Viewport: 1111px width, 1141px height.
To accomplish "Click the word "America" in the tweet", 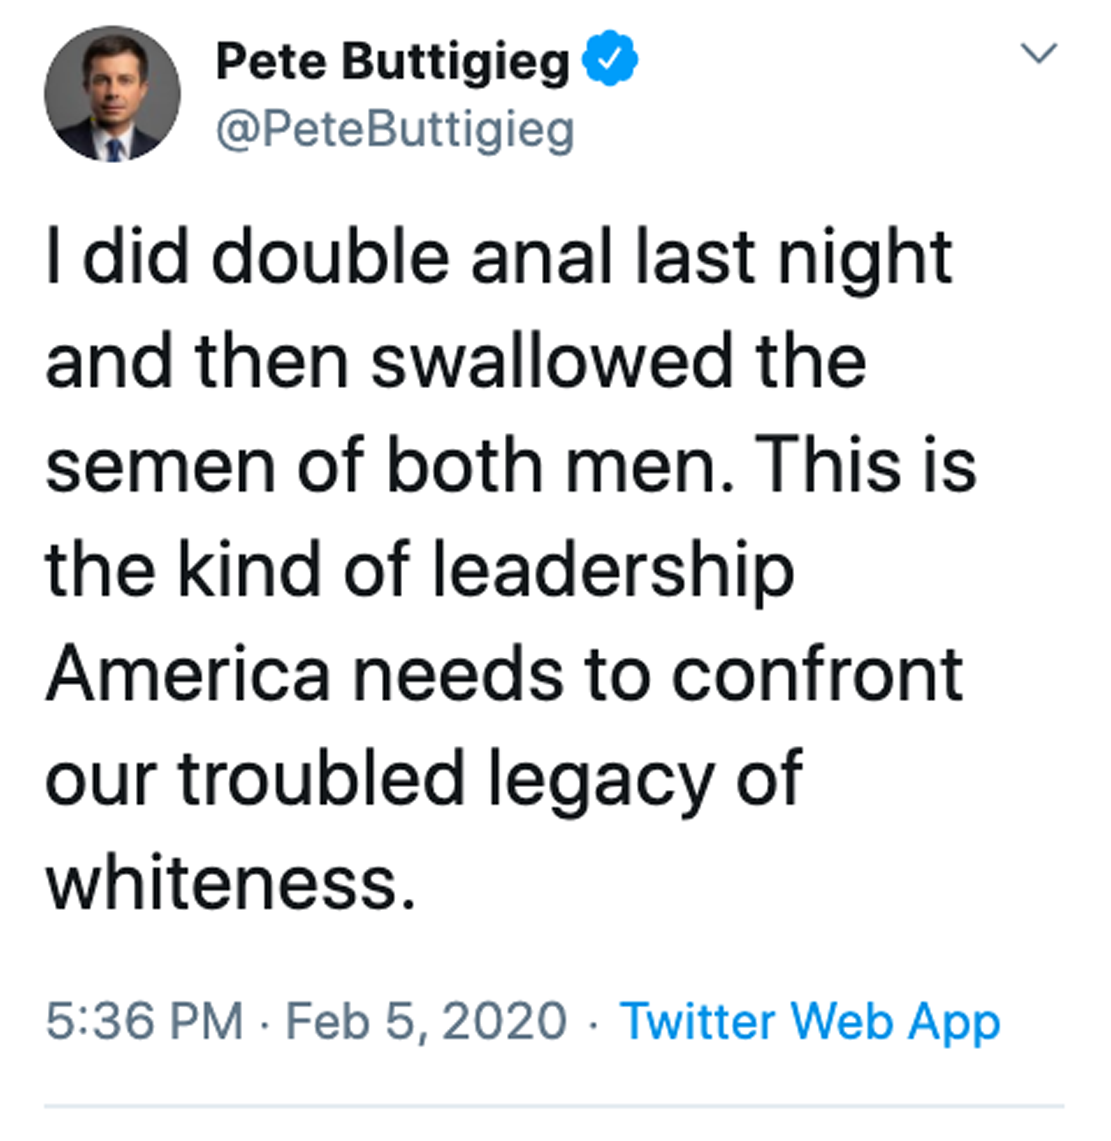I will point(187,675).
